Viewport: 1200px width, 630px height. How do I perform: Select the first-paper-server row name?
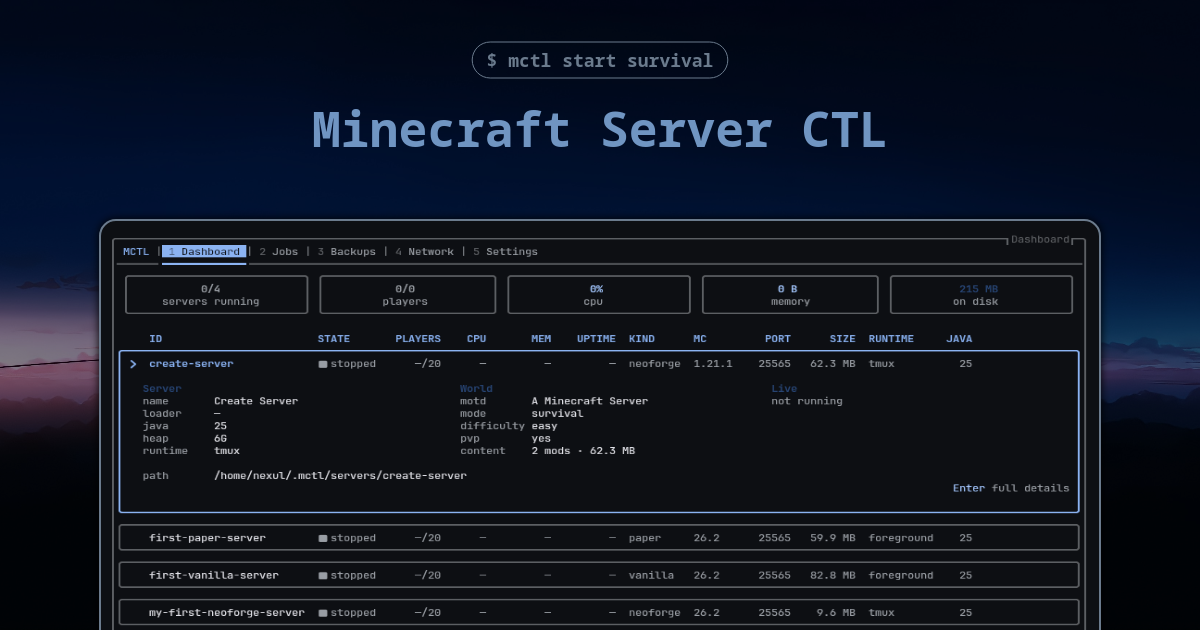click(208, 538)
